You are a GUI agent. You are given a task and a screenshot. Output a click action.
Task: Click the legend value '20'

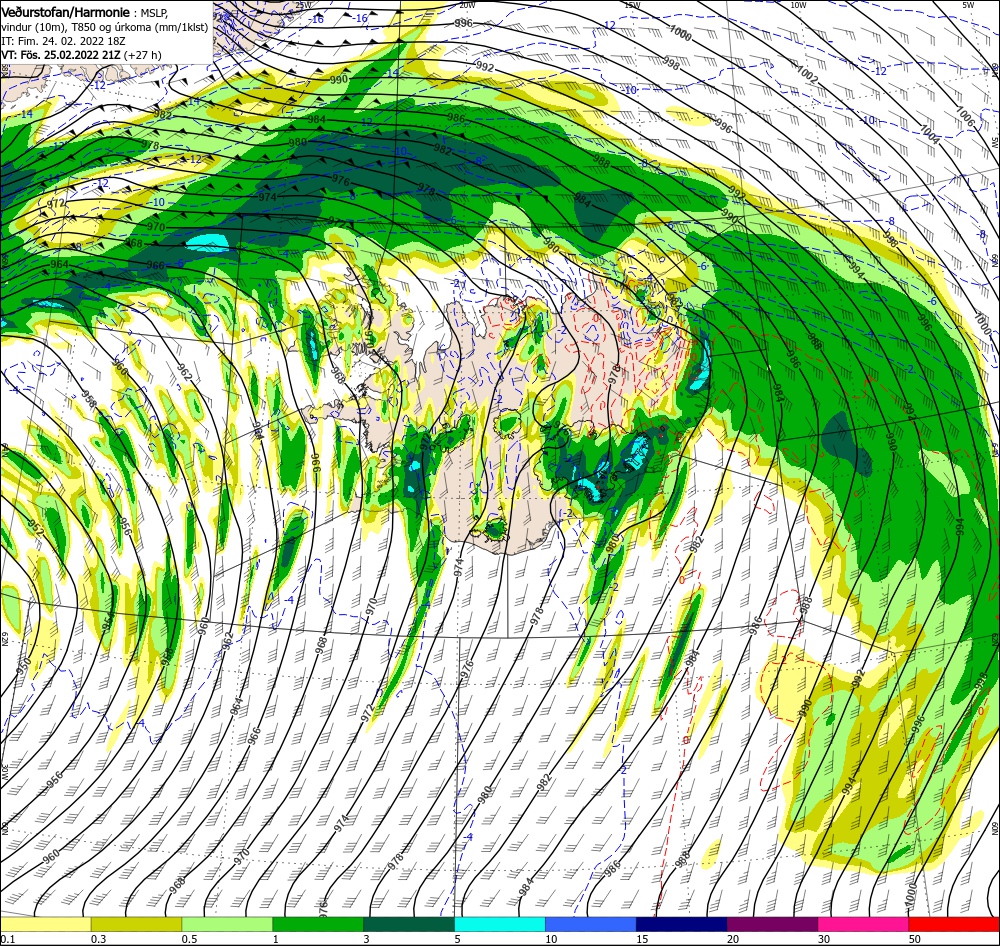[x=733, y=939]
